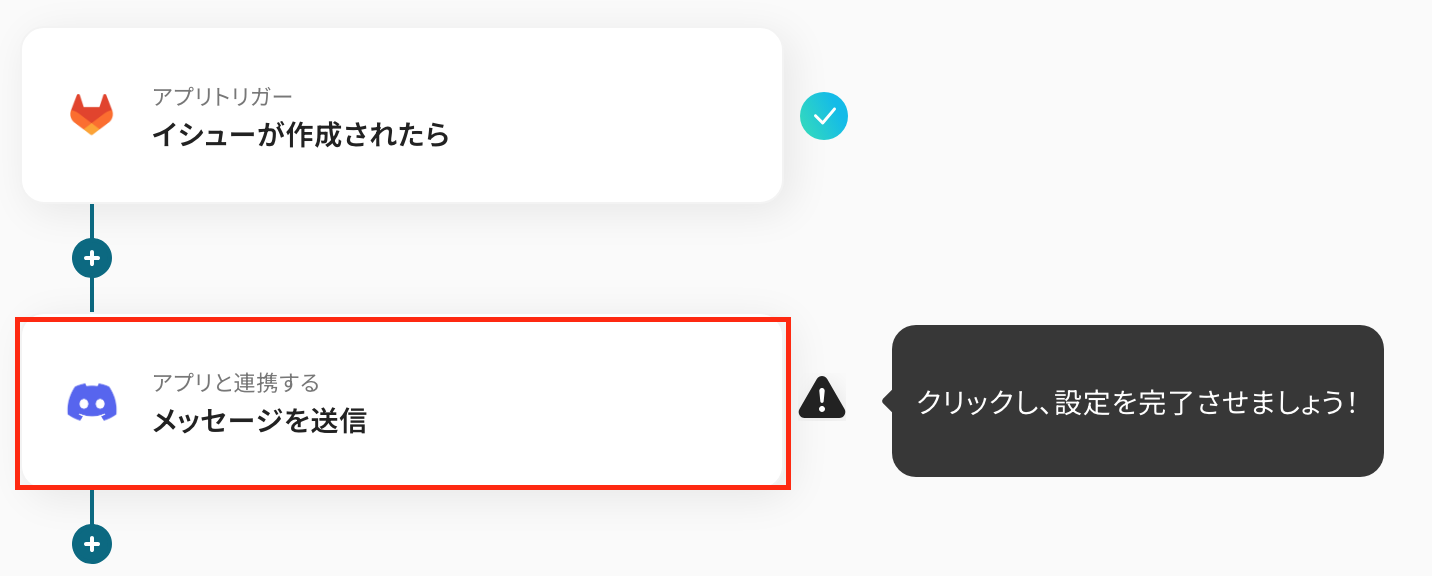Click the connector line below the trigger card
Screen dimensions: 1432x576
tap(92, 220)
